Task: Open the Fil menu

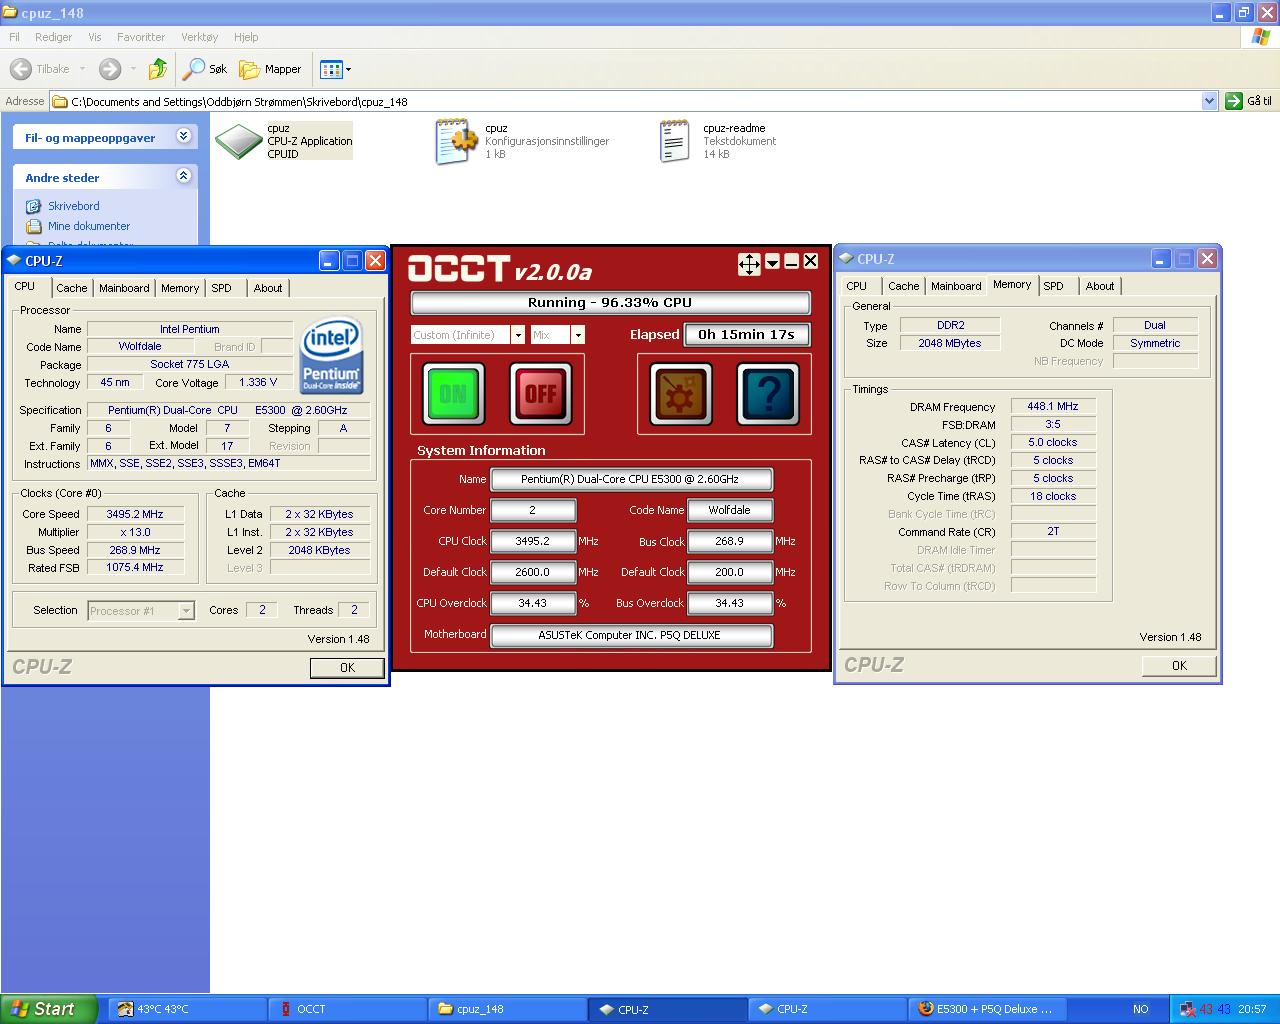Action: click(14, 37)
